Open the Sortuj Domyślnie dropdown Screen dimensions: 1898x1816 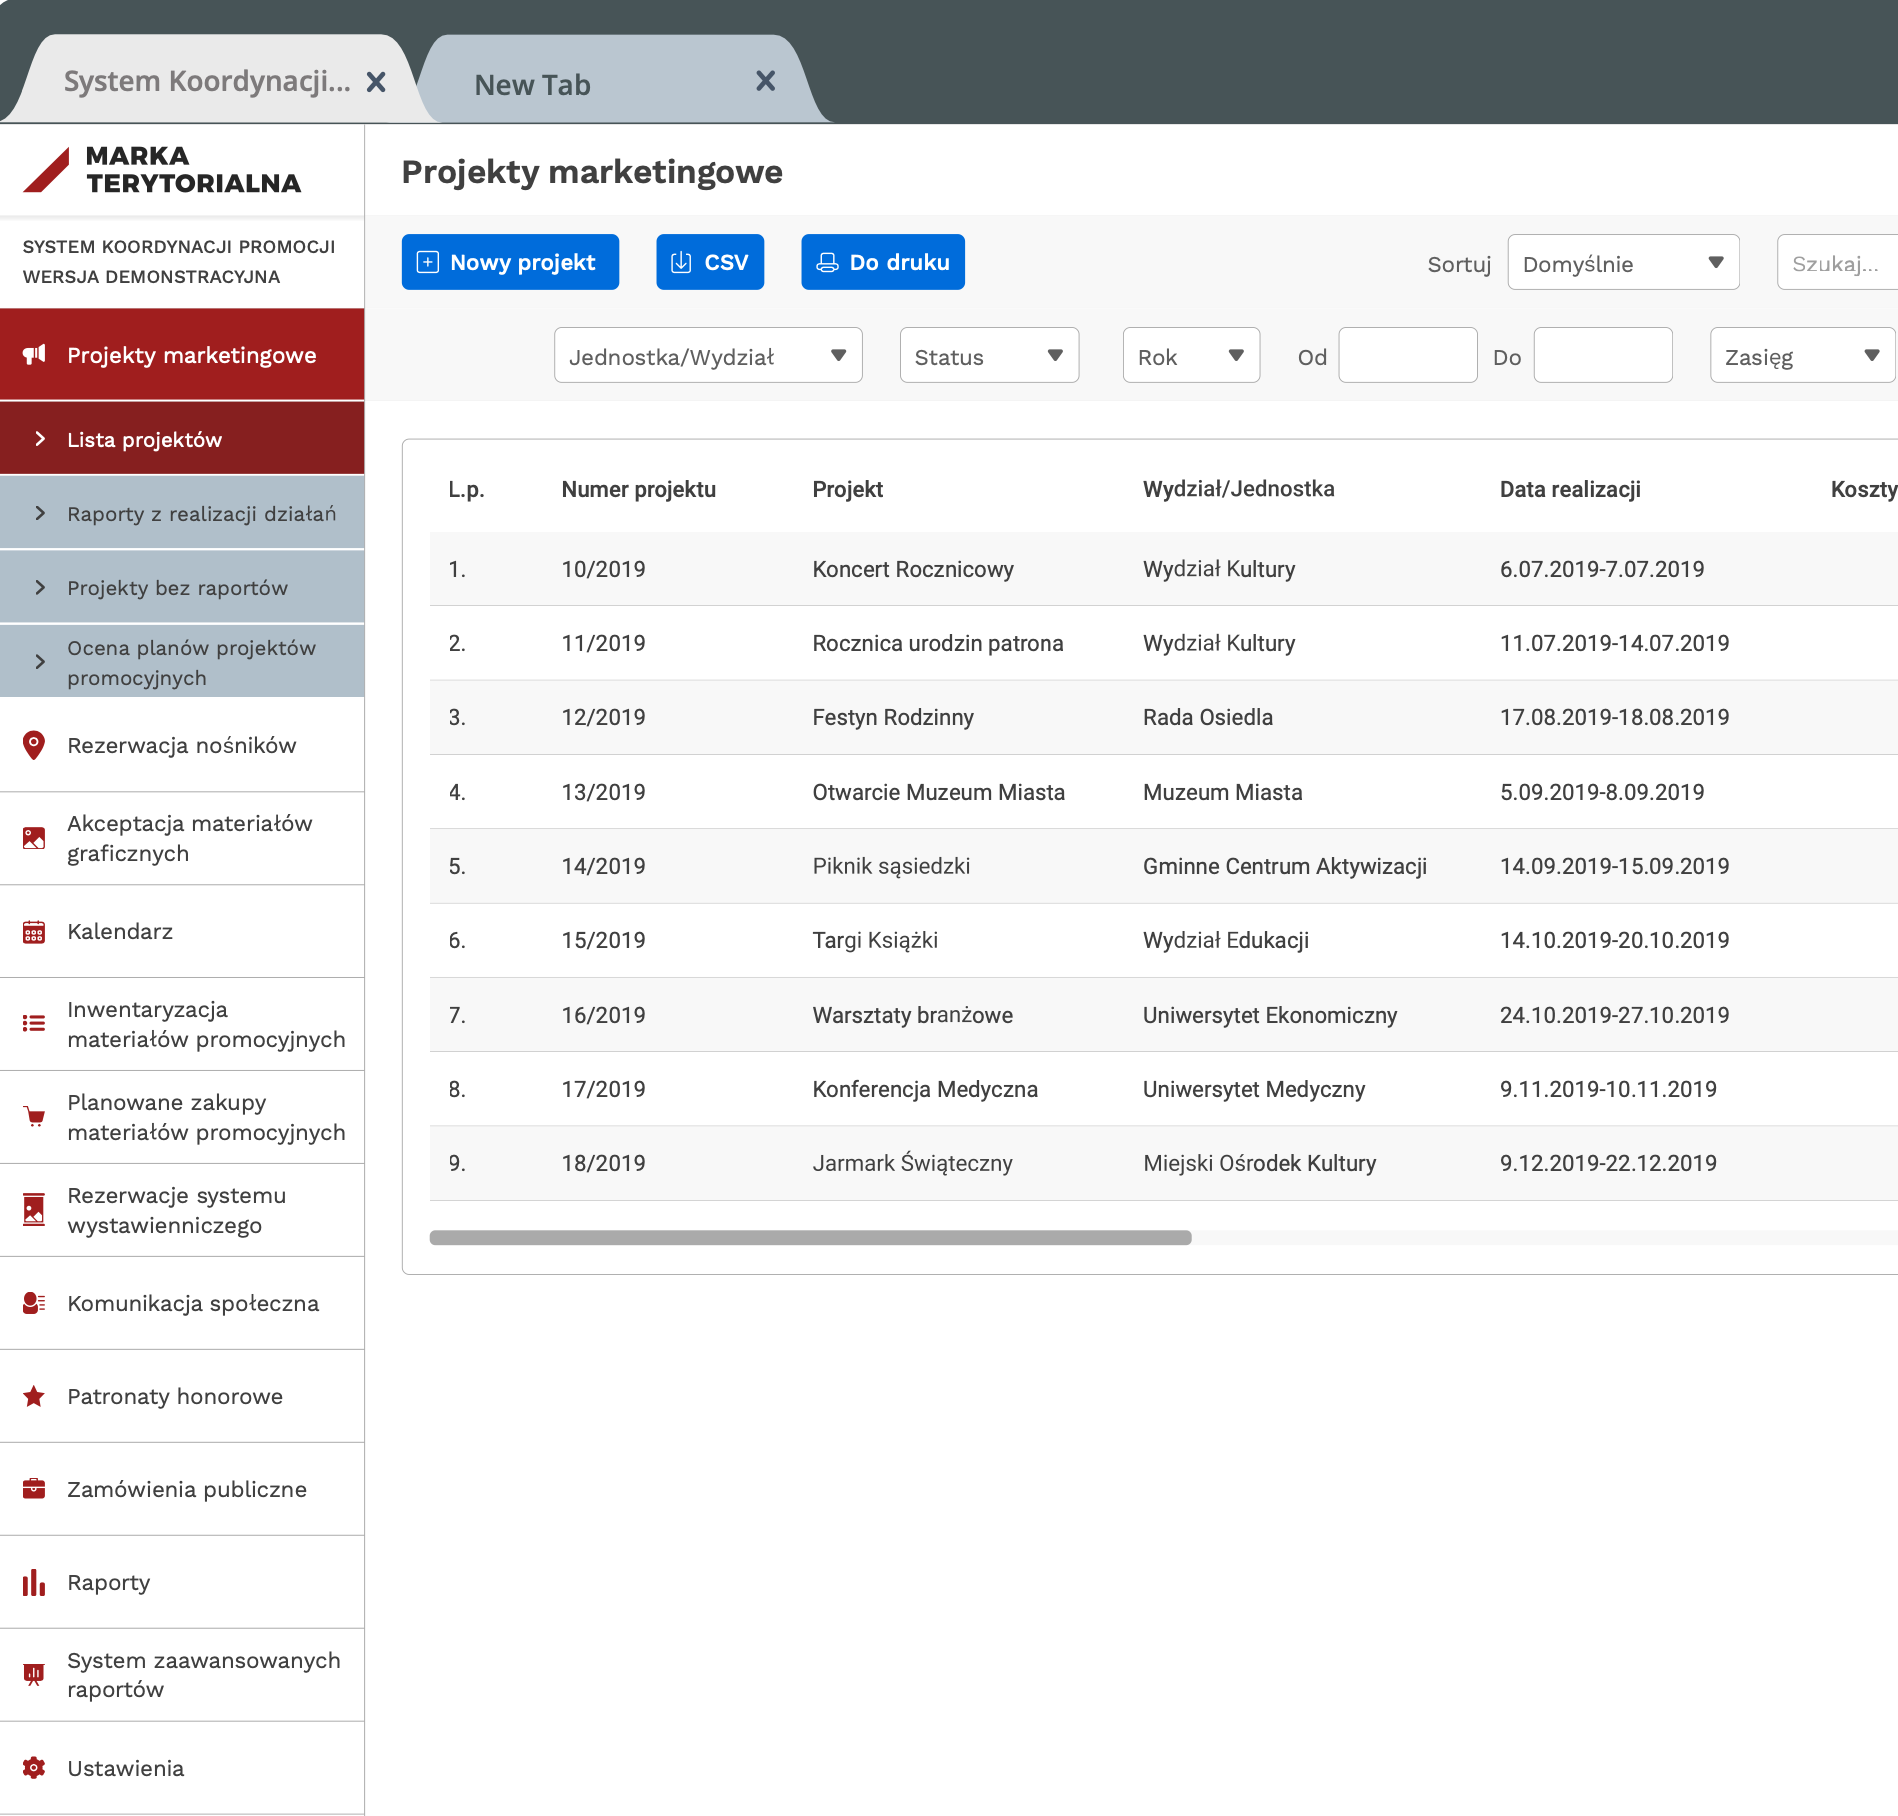1623,263
